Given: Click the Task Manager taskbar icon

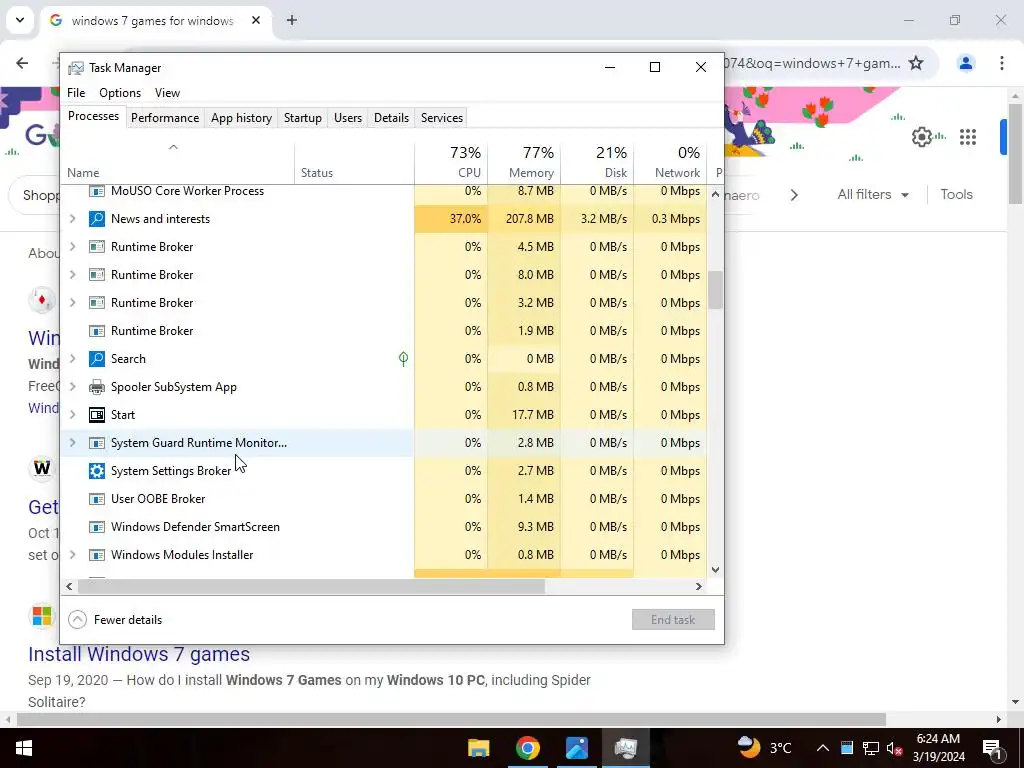Looking at the screenshot, I should tap(626, 748).
